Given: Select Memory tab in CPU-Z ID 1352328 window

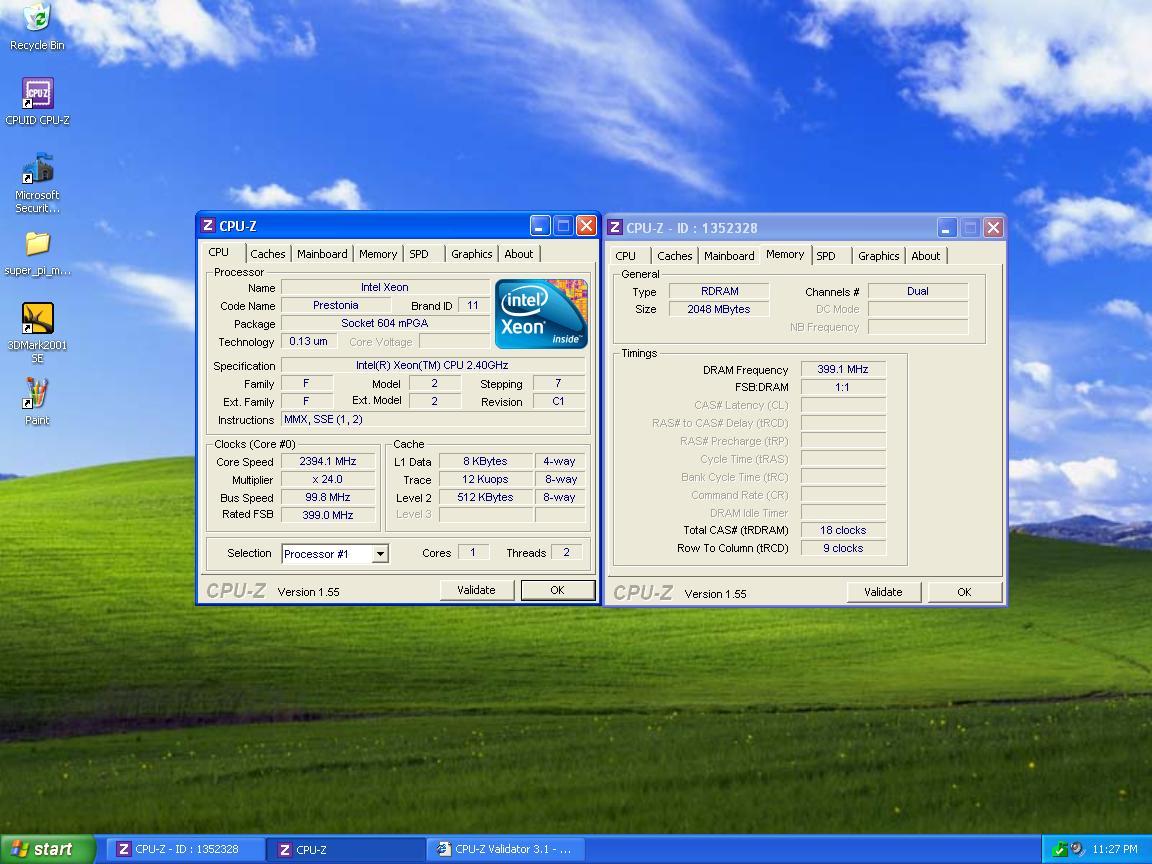Looking at the screenshot, I should (x=785, y=254).
